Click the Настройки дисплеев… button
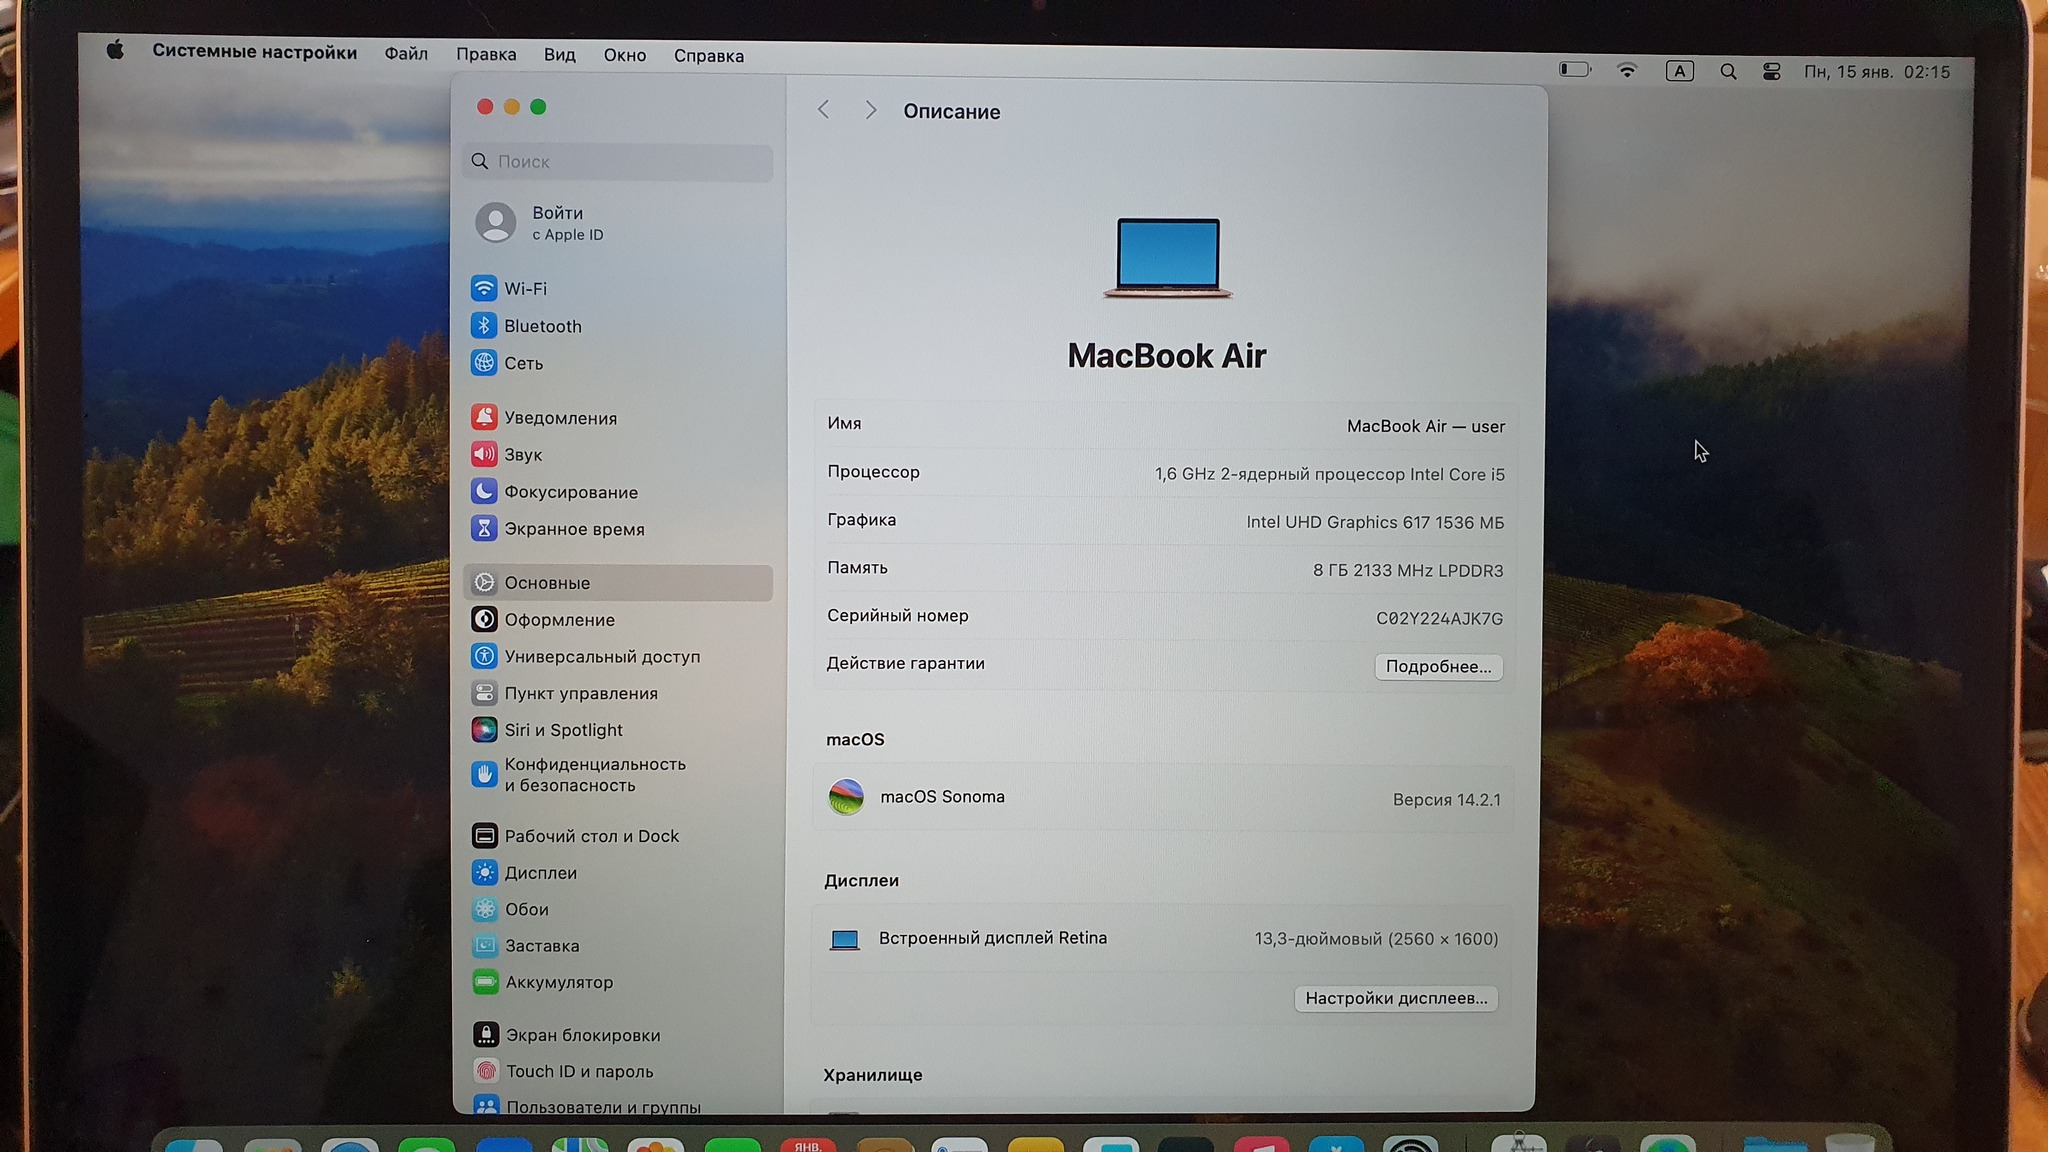This screenshot has width=2048, height=1152. click(1396, 998)
